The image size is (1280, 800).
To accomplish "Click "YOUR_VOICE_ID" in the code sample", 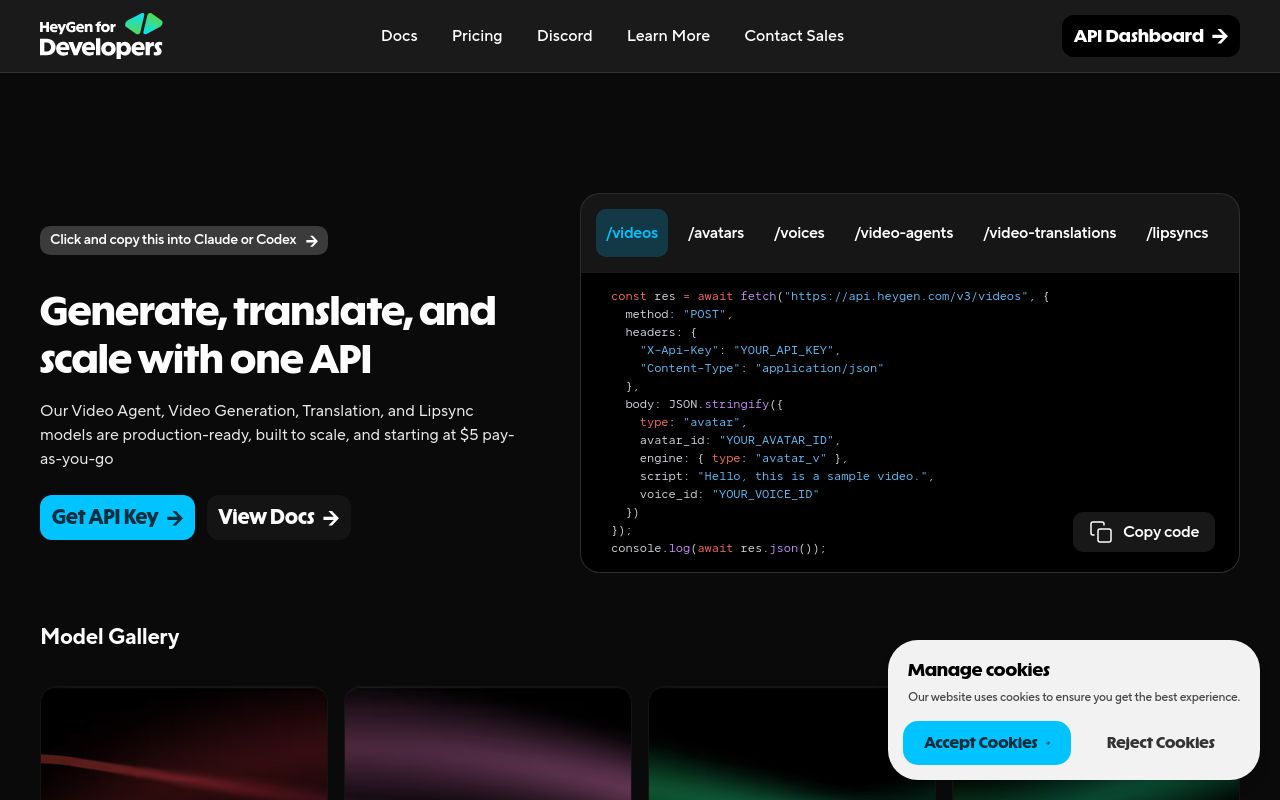I will tap(765, 494).
